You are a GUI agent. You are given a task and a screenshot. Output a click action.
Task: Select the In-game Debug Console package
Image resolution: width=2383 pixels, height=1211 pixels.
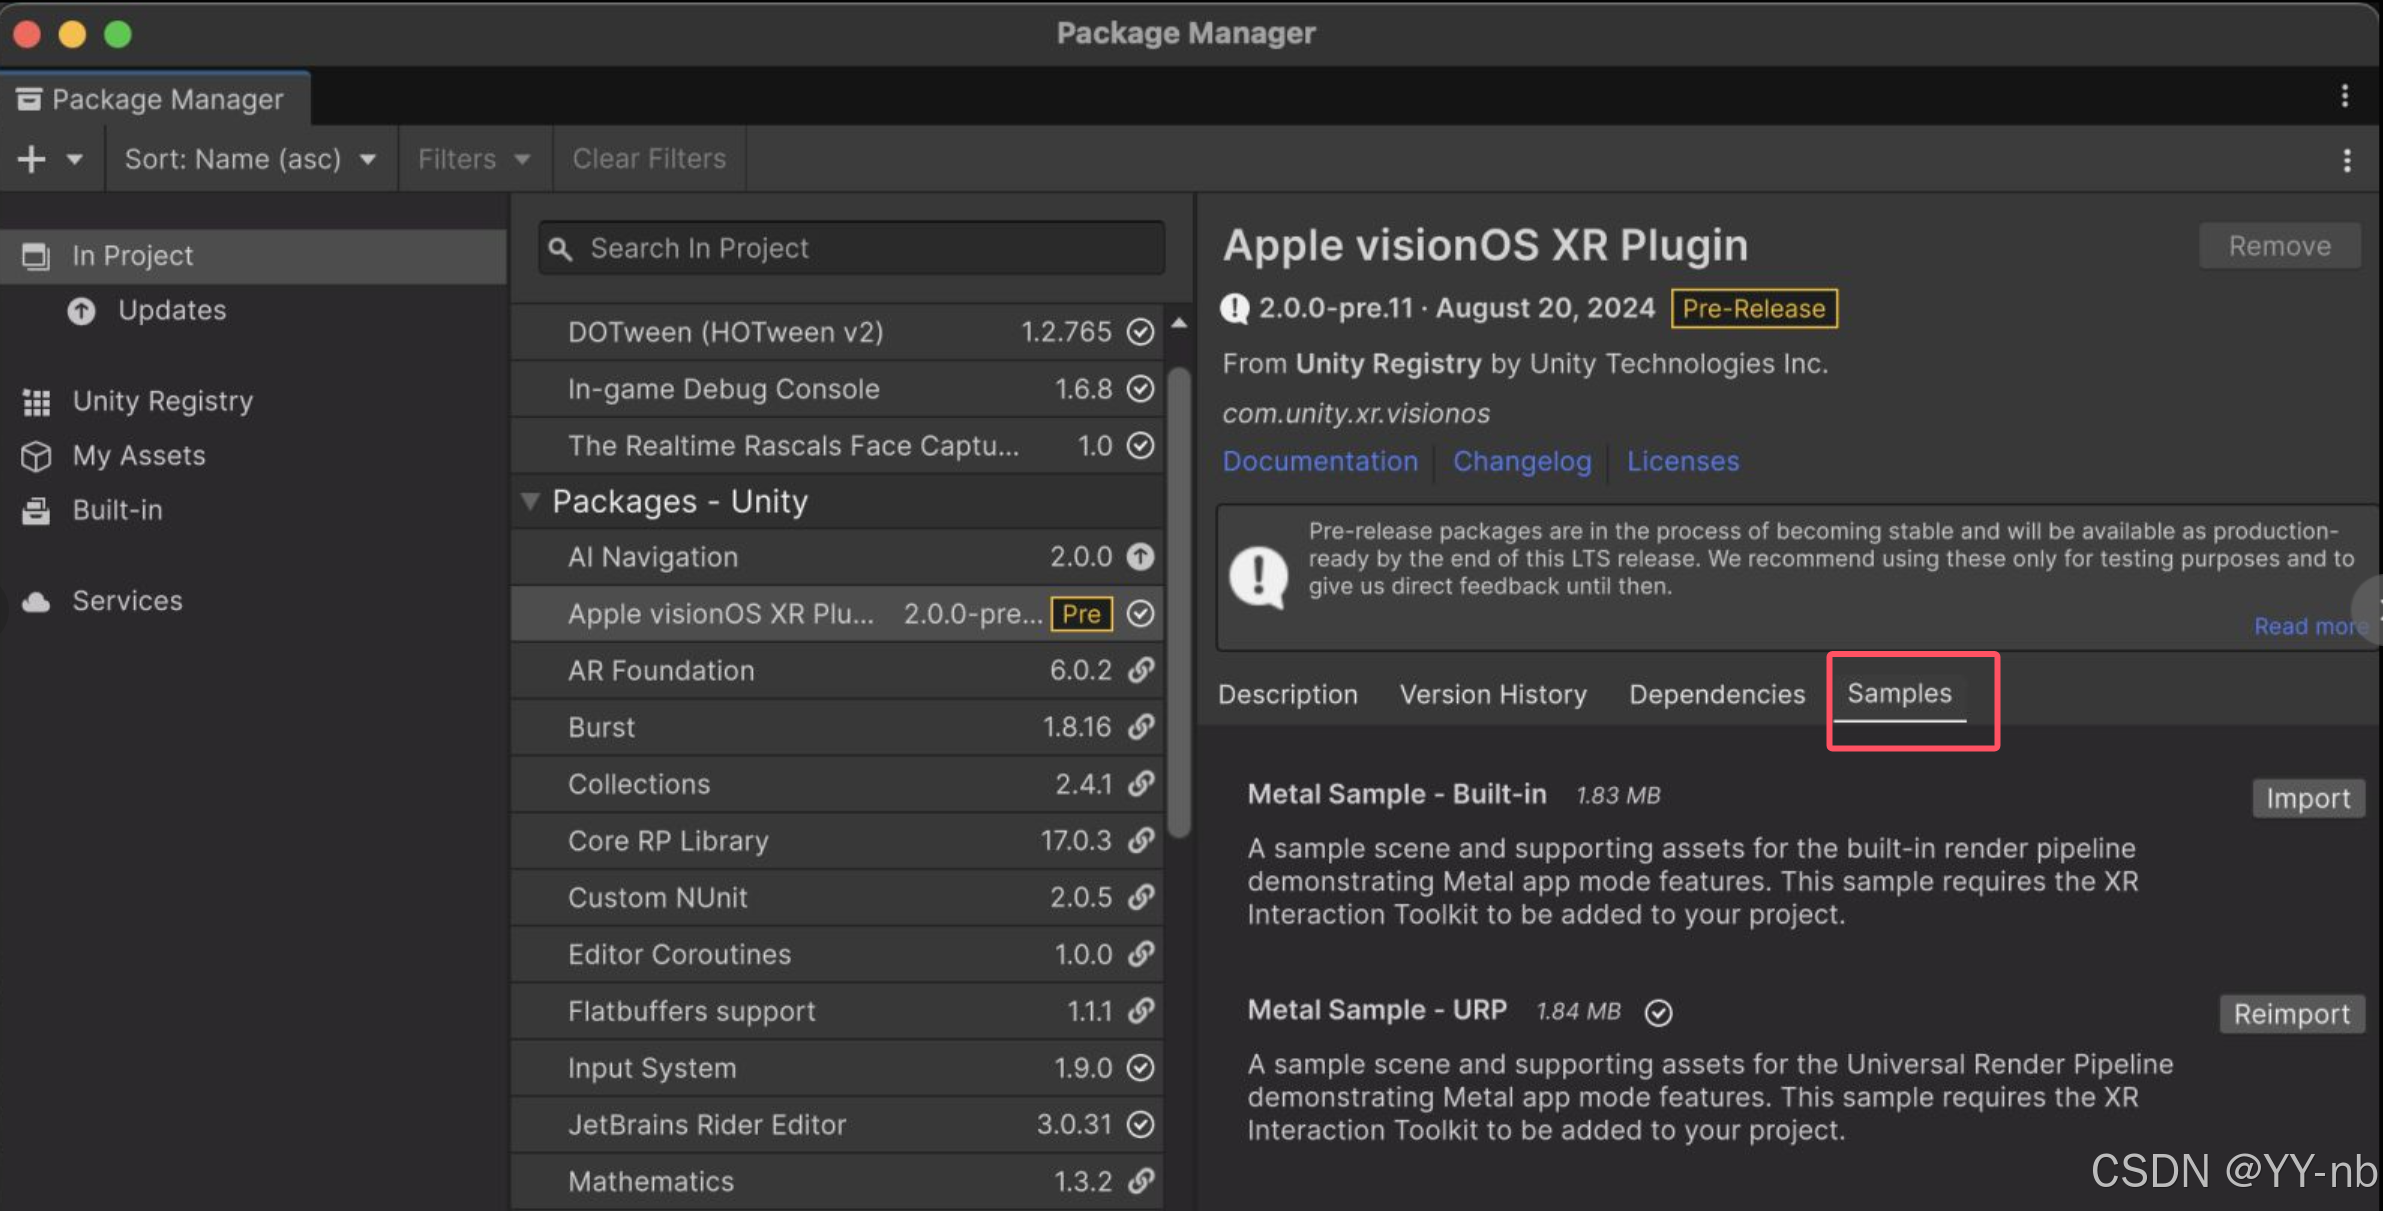838,389
